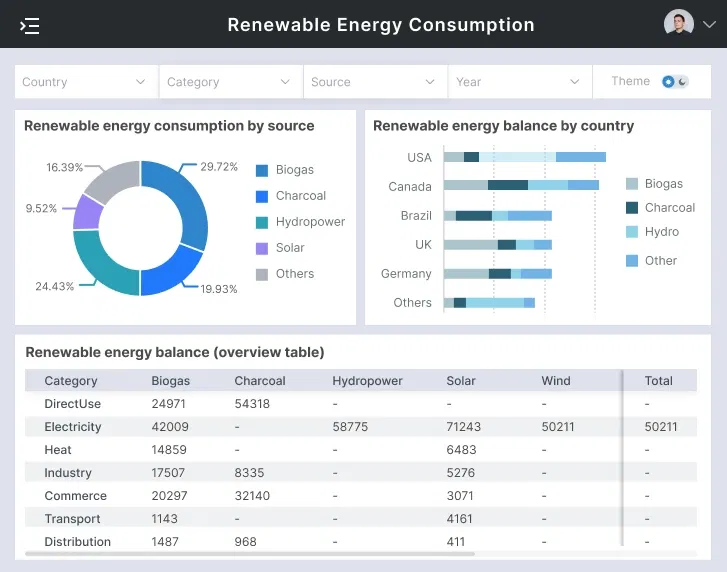Click the Other legend square in bar chart

pyautogui.click(x=632, y=261)
